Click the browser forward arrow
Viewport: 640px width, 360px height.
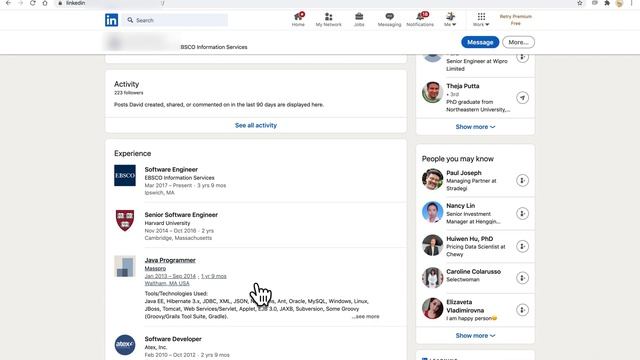point(20,3)
